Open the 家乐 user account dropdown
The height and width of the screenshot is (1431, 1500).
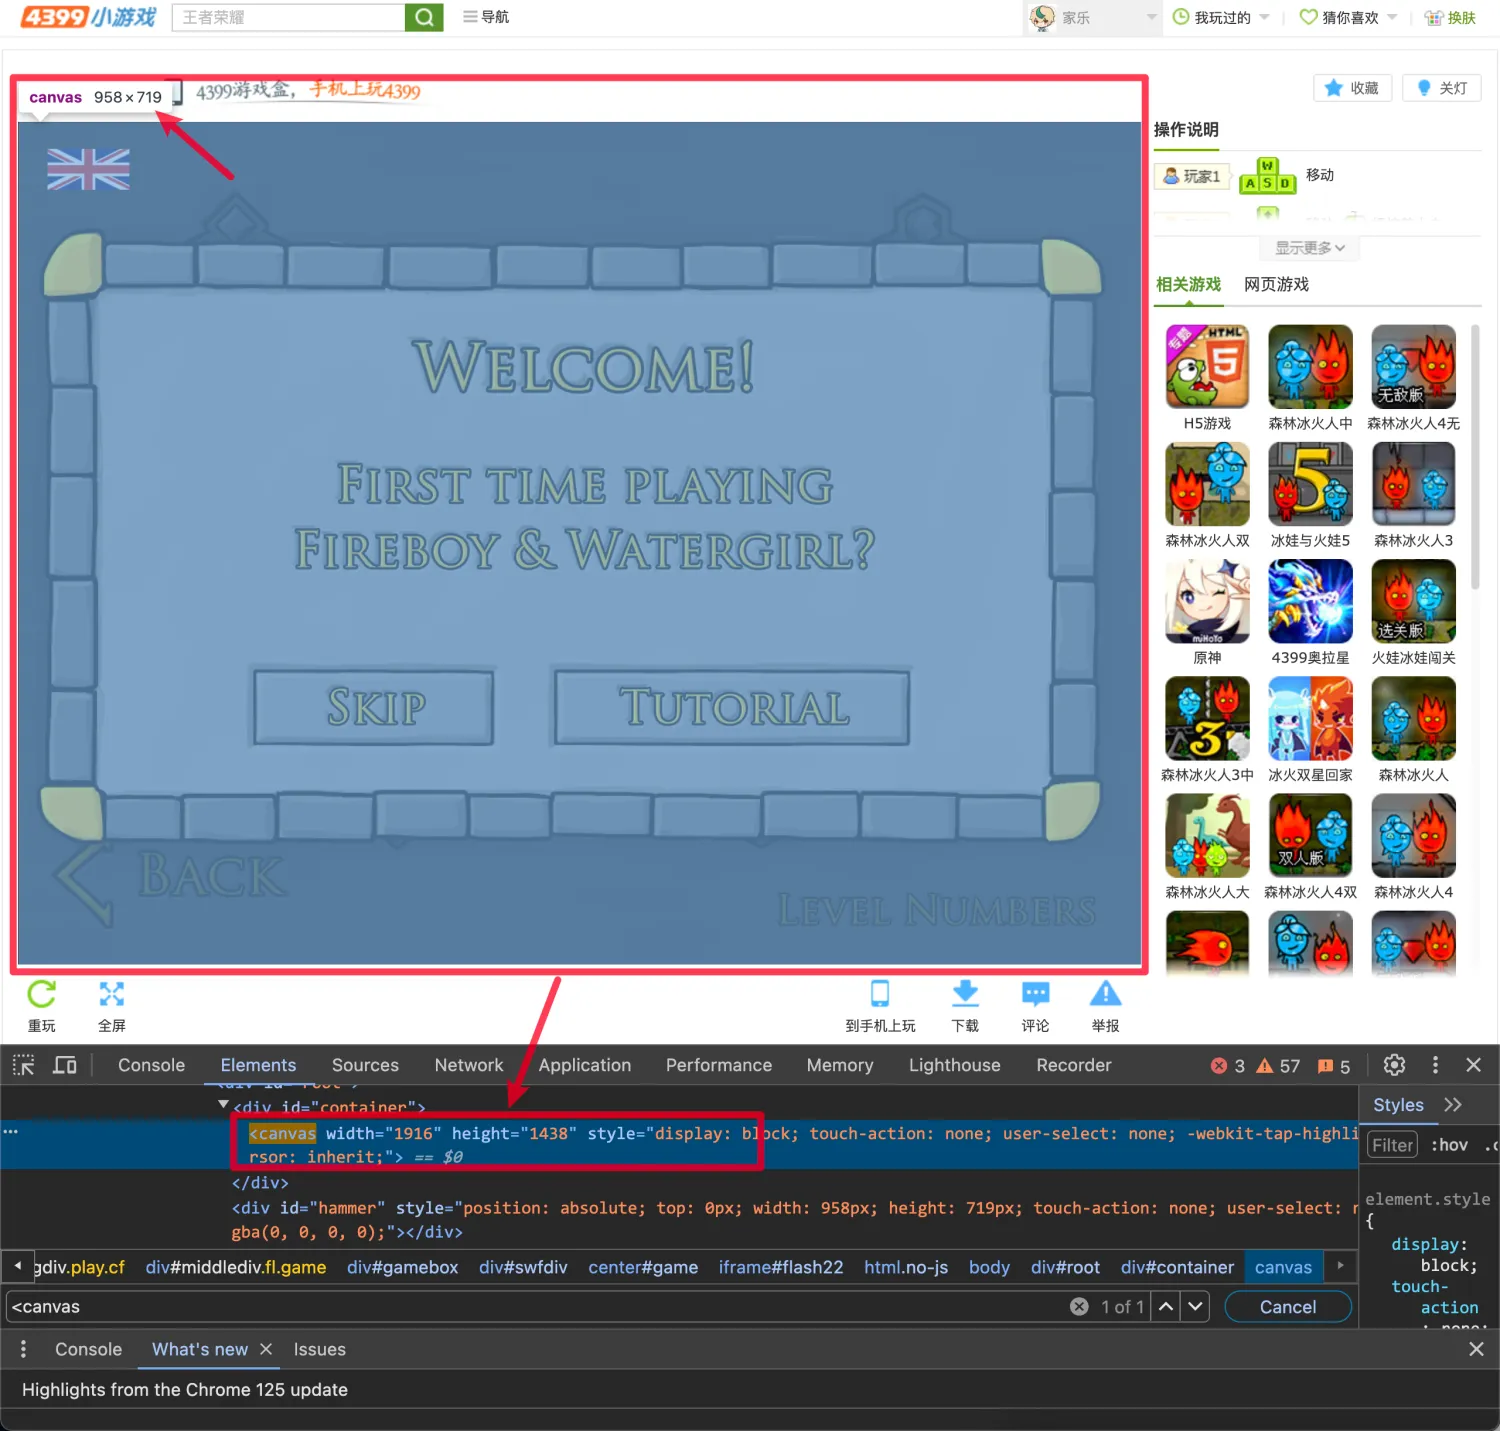pyautogui.click(x=1093, y=17)
